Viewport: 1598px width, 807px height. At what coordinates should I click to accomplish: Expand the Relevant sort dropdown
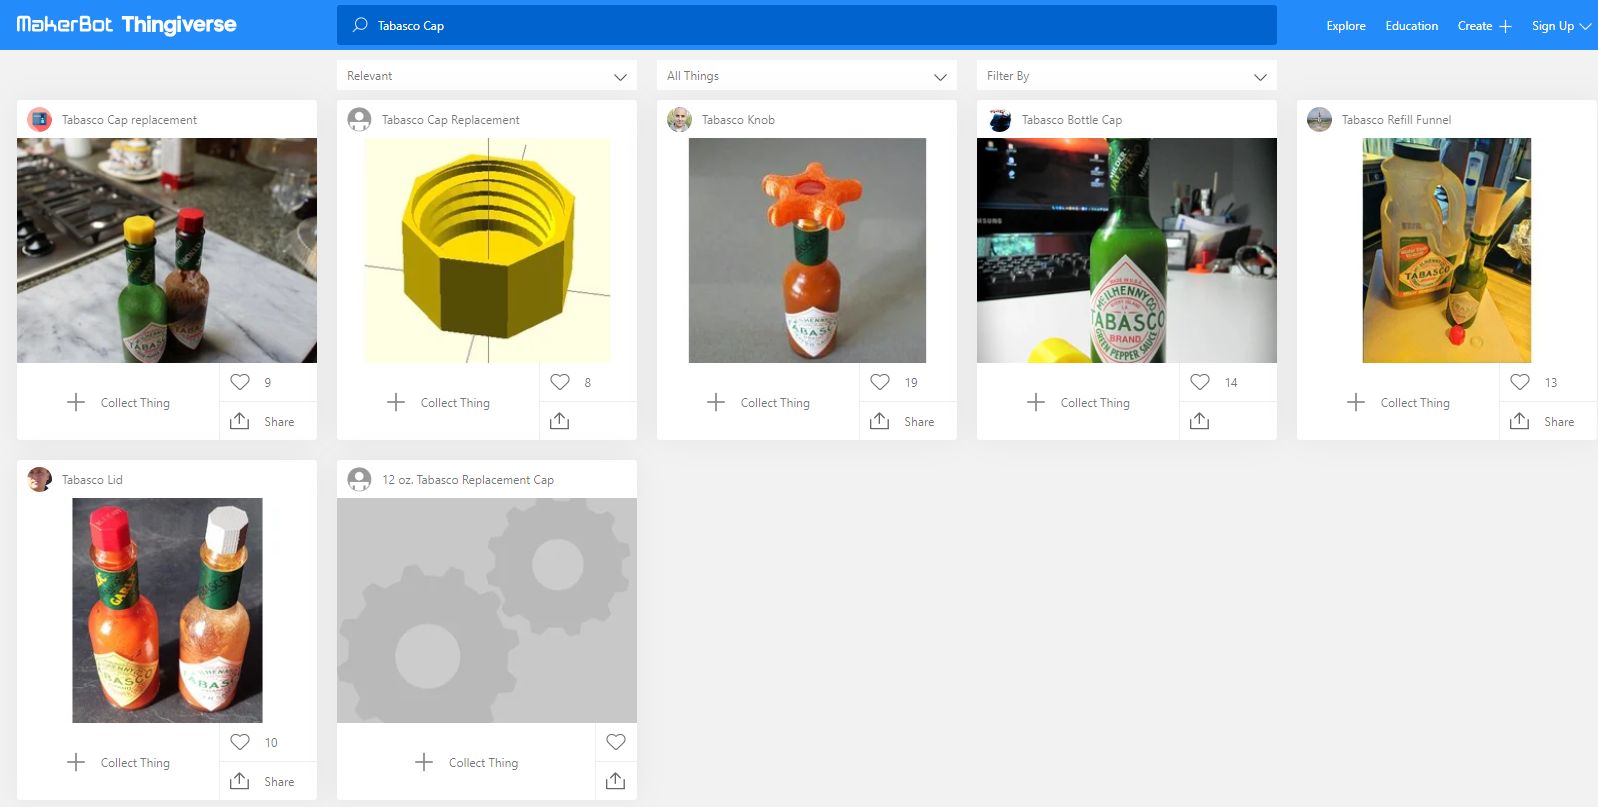coord(487,76)
